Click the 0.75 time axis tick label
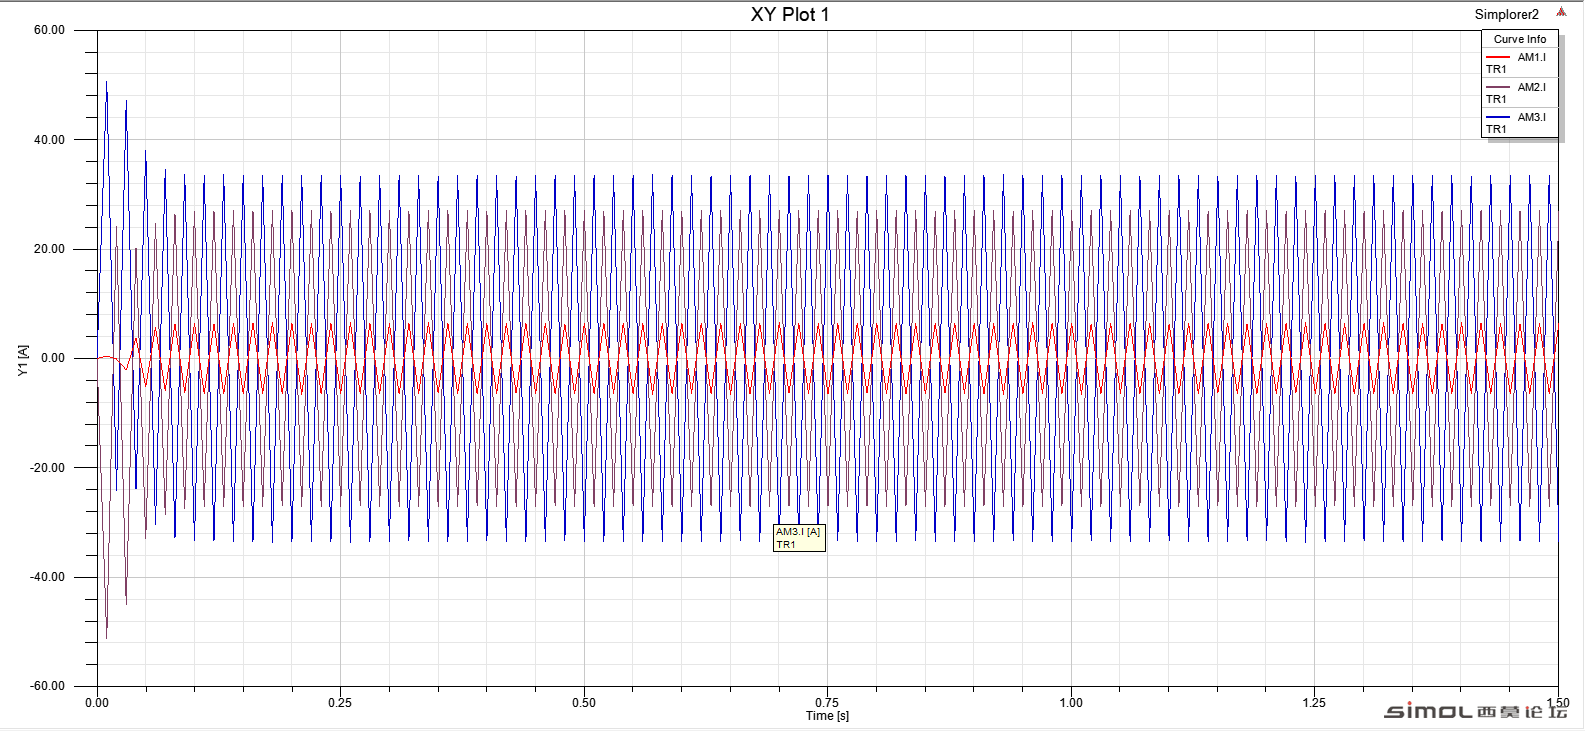Image resolution: width=1585 pixels, height=731 pixels. pos(827,703)
